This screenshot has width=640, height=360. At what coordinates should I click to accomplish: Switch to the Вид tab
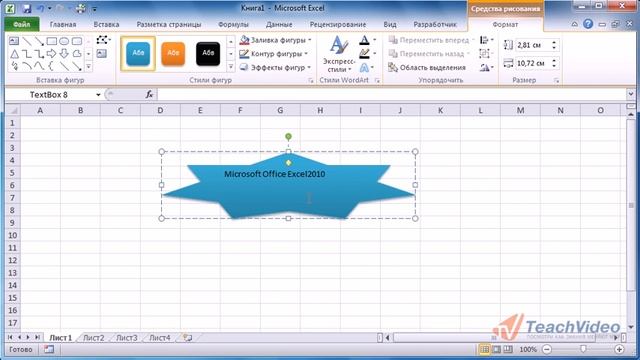(390, 24)
